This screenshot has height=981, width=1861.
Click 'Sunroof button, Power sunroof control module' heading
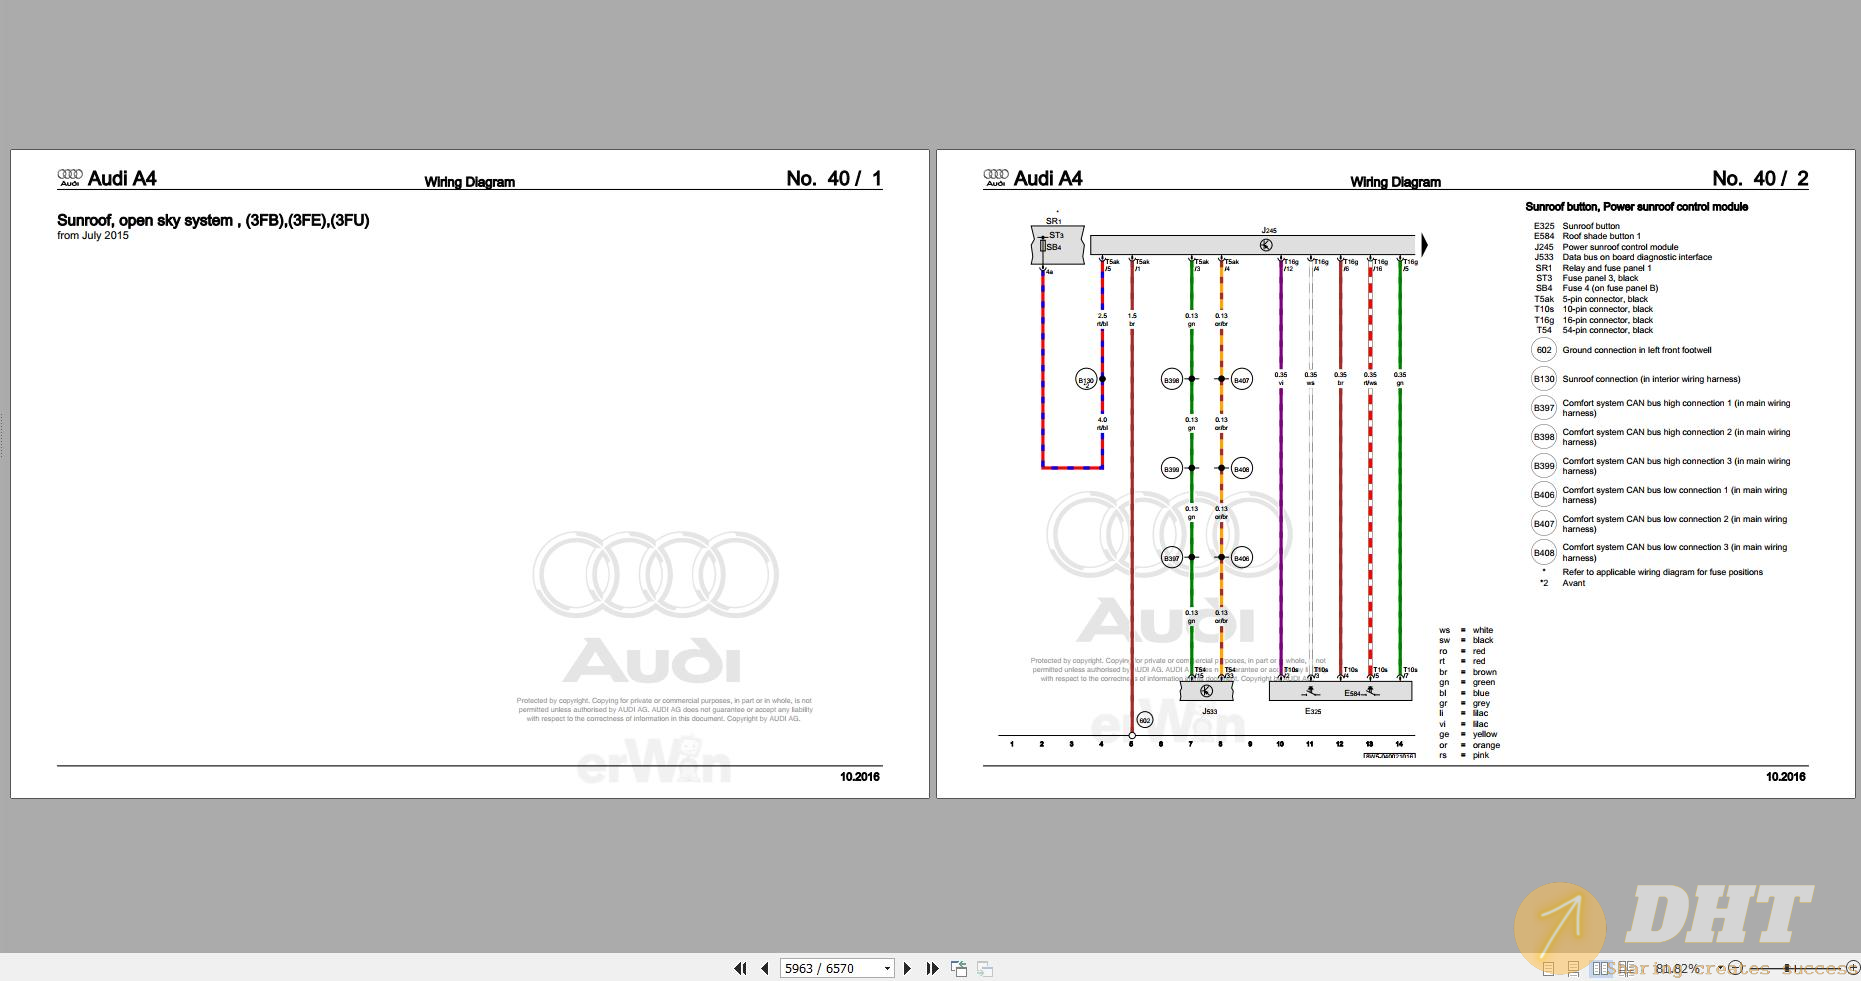pos(1636,207)
